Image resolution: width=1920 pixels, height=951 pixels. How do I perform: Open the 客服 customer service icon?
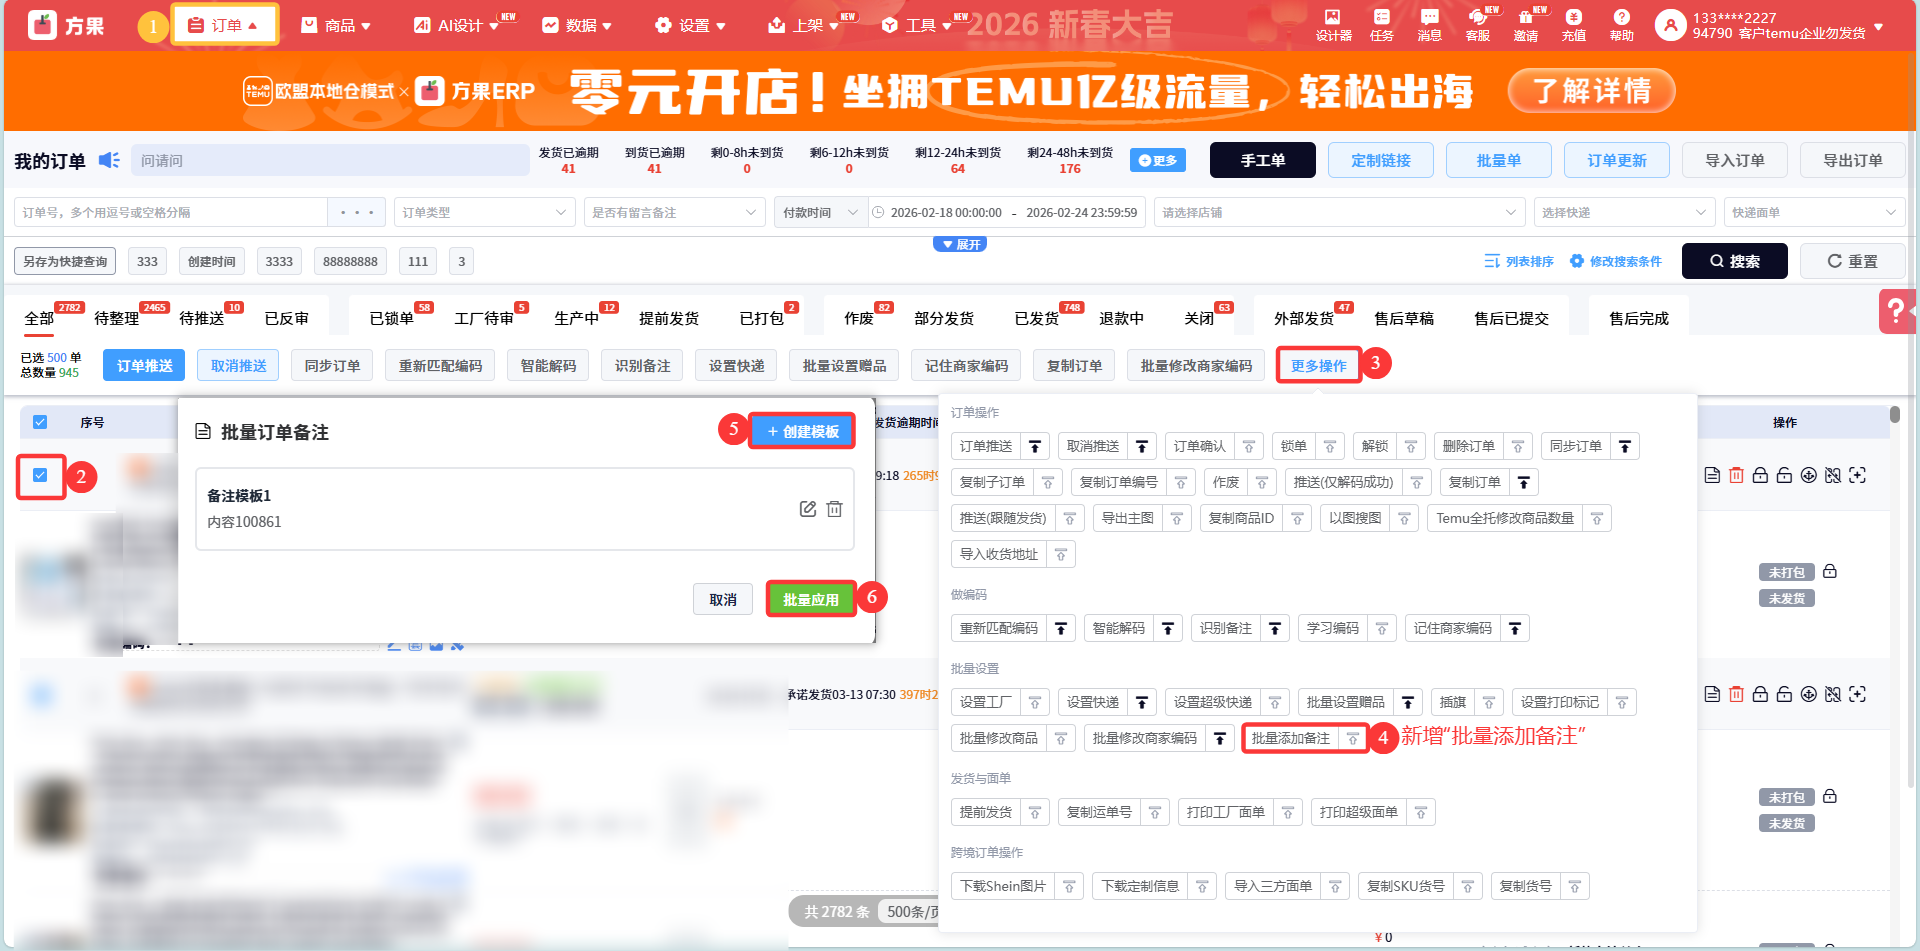coord(1477,17)
